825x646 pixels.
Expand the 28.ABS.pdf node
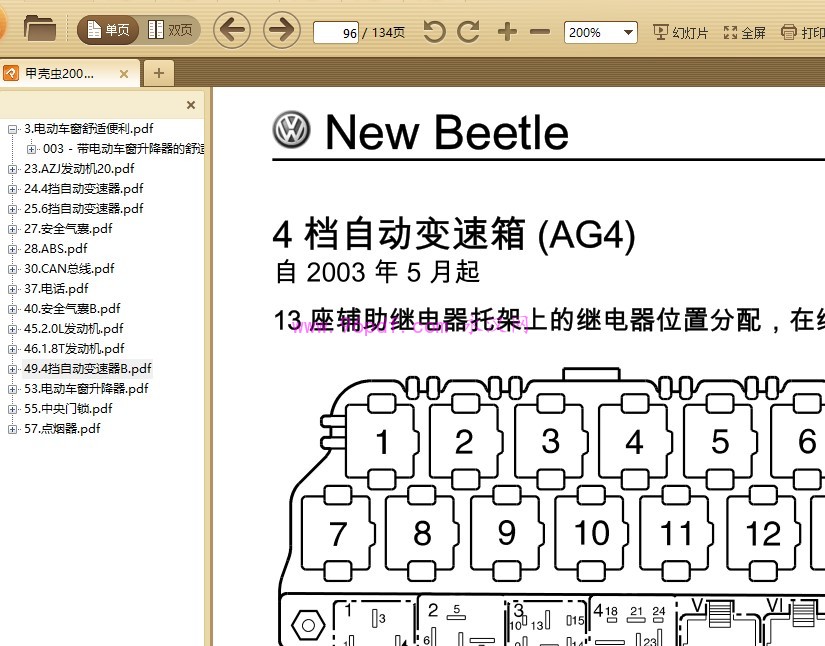point(12,249)
